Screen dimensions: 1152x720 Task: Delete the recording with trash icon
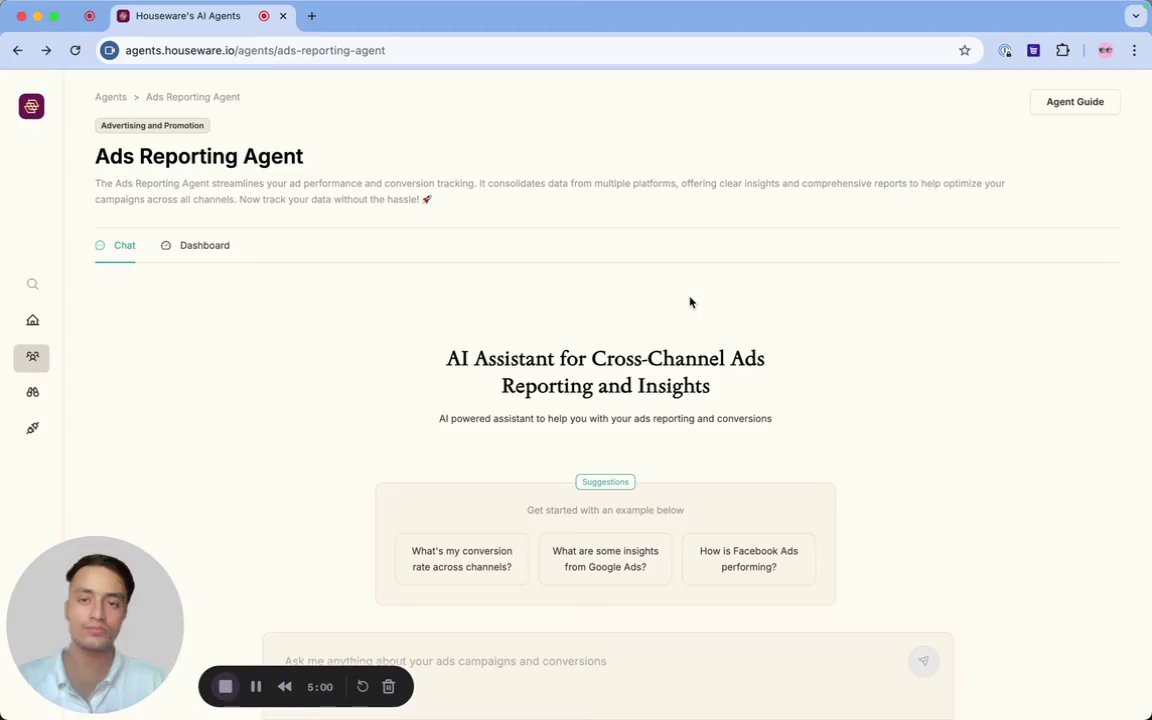point(389,687)
